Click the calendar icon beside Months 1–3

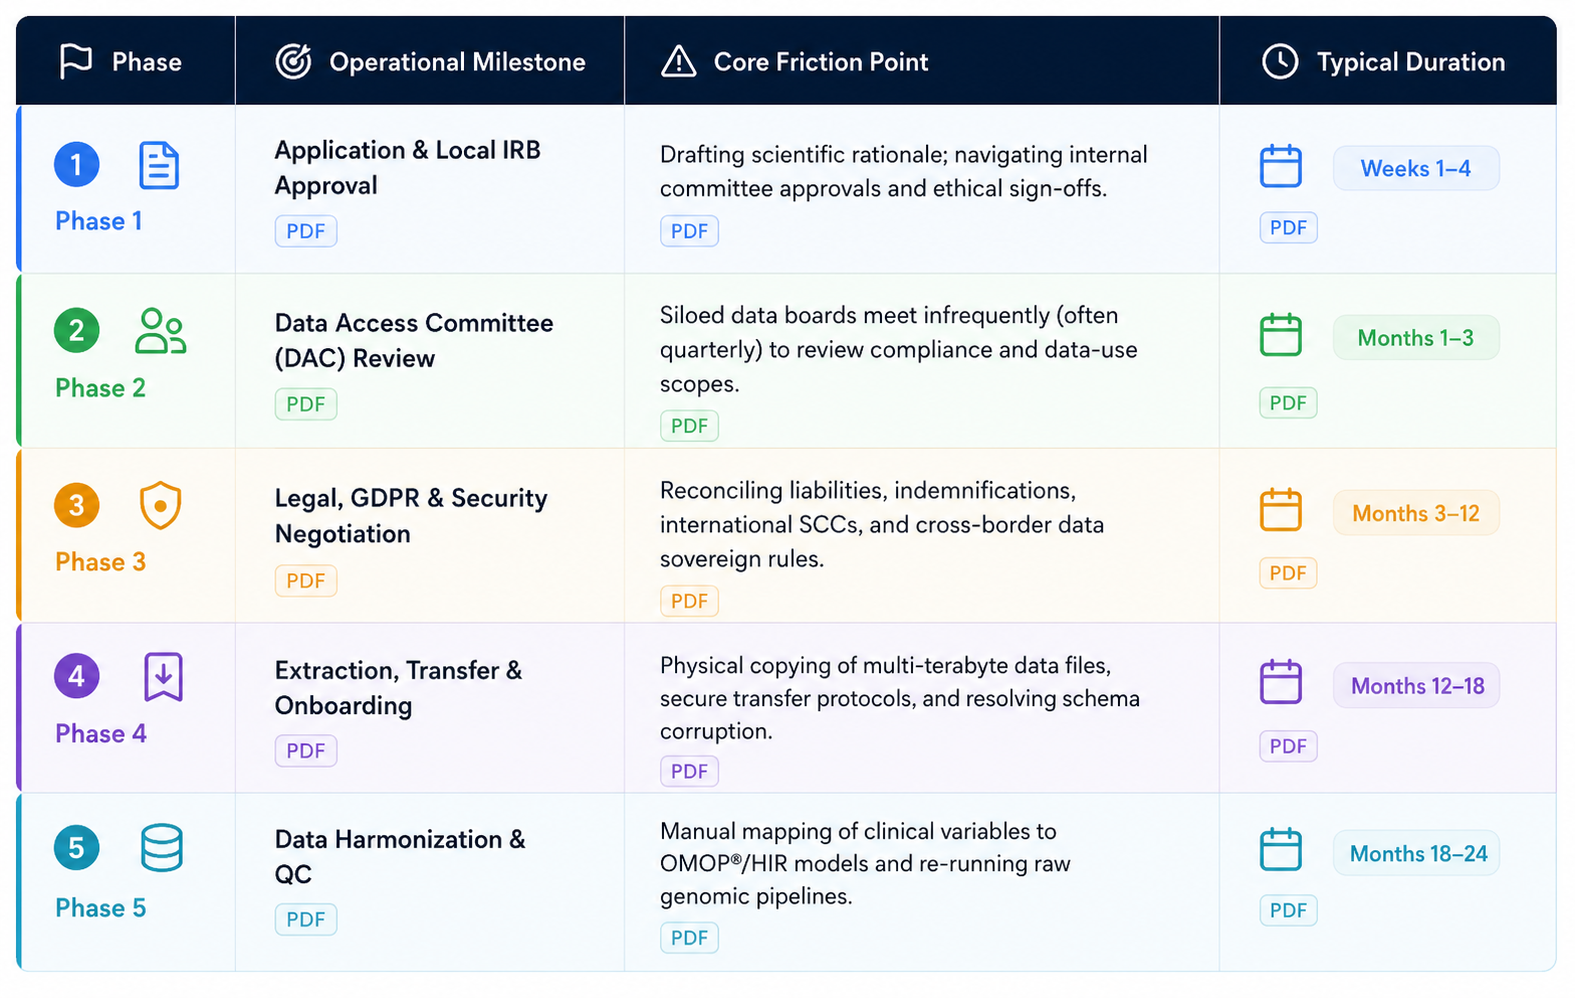(1280, 335)
